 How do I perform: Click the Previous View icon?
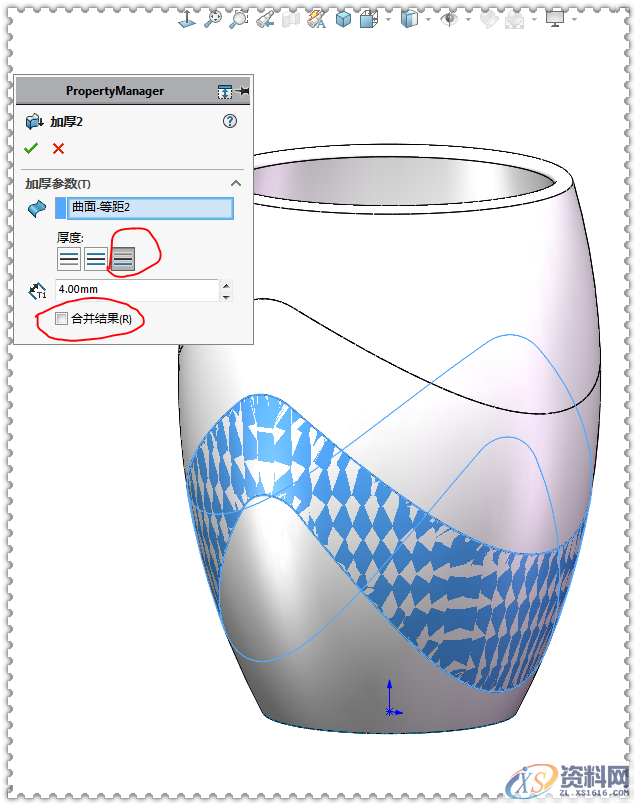265,20
